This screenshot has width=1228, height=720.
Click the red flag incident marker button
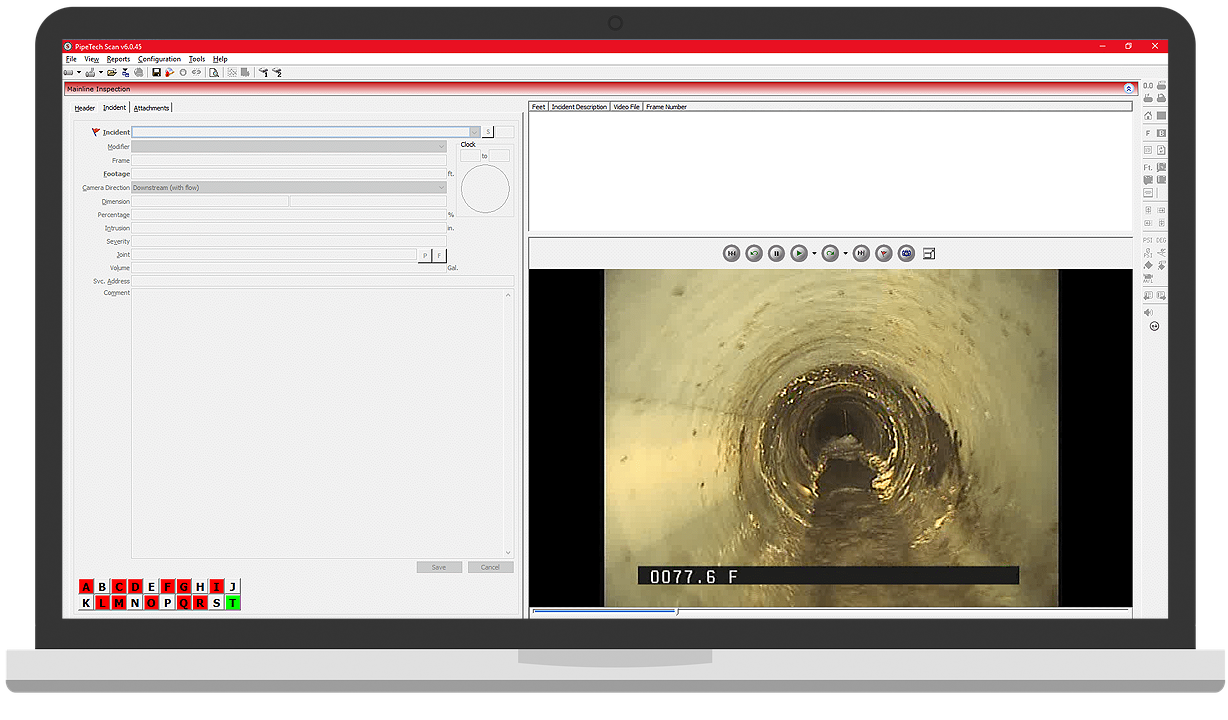point(883,253)
